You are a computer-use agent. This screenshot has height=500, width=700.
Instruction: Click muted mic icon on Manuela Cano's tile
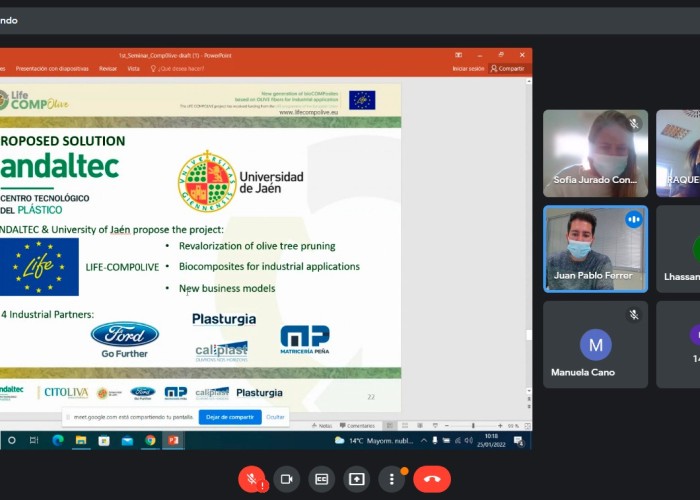(x=633, y=315)
